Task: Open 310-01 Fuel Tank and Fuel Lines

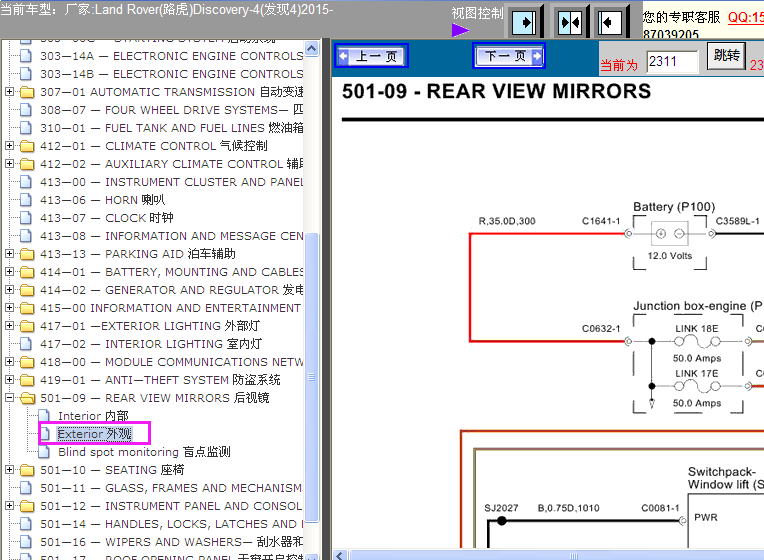Action: click(x=172, y=128)
